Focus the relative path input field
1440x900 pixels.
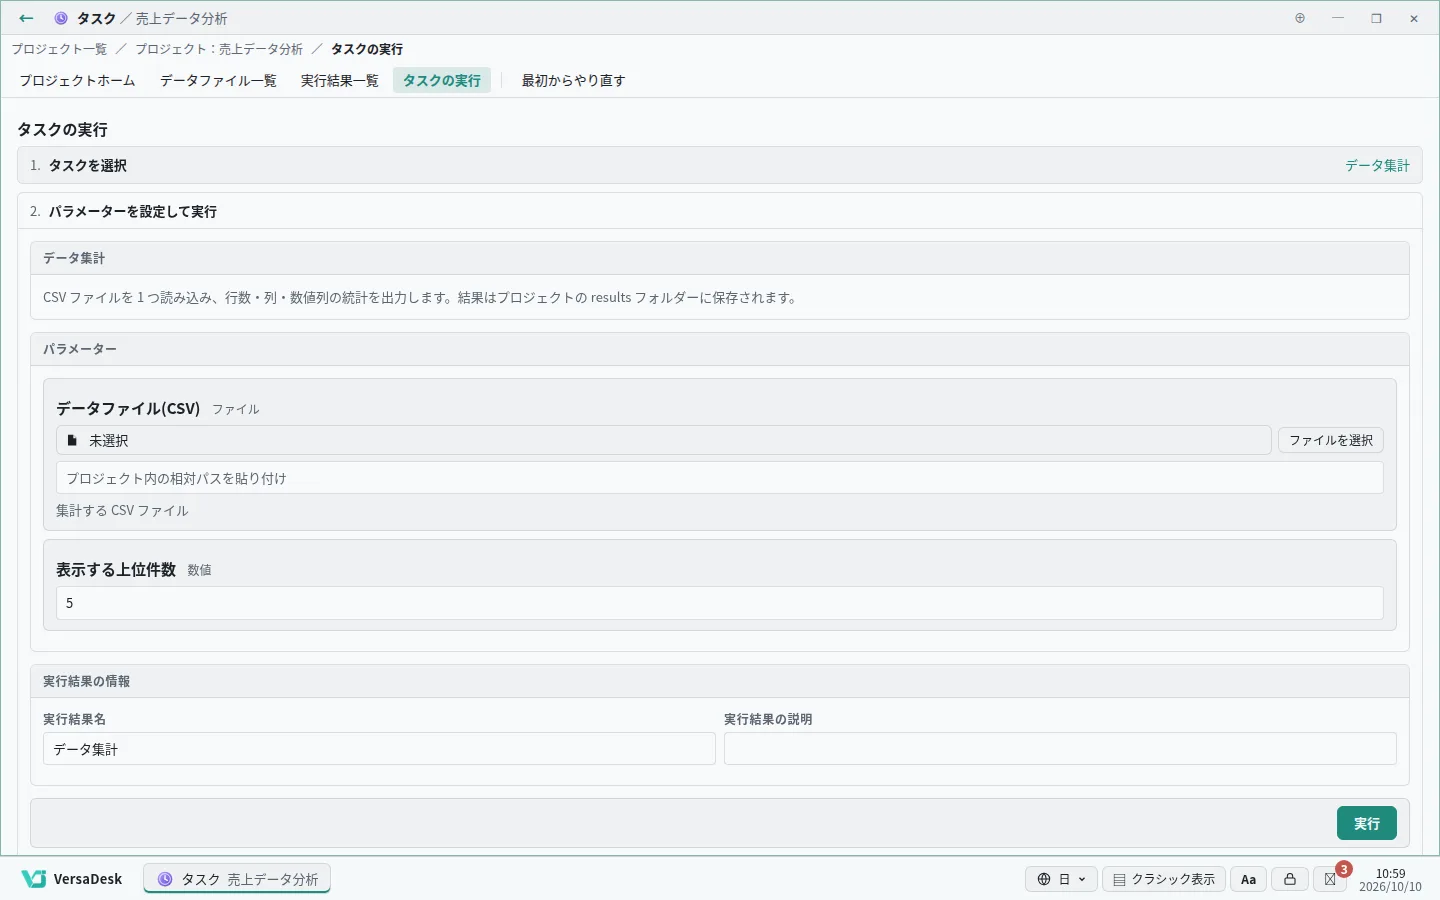720,478
